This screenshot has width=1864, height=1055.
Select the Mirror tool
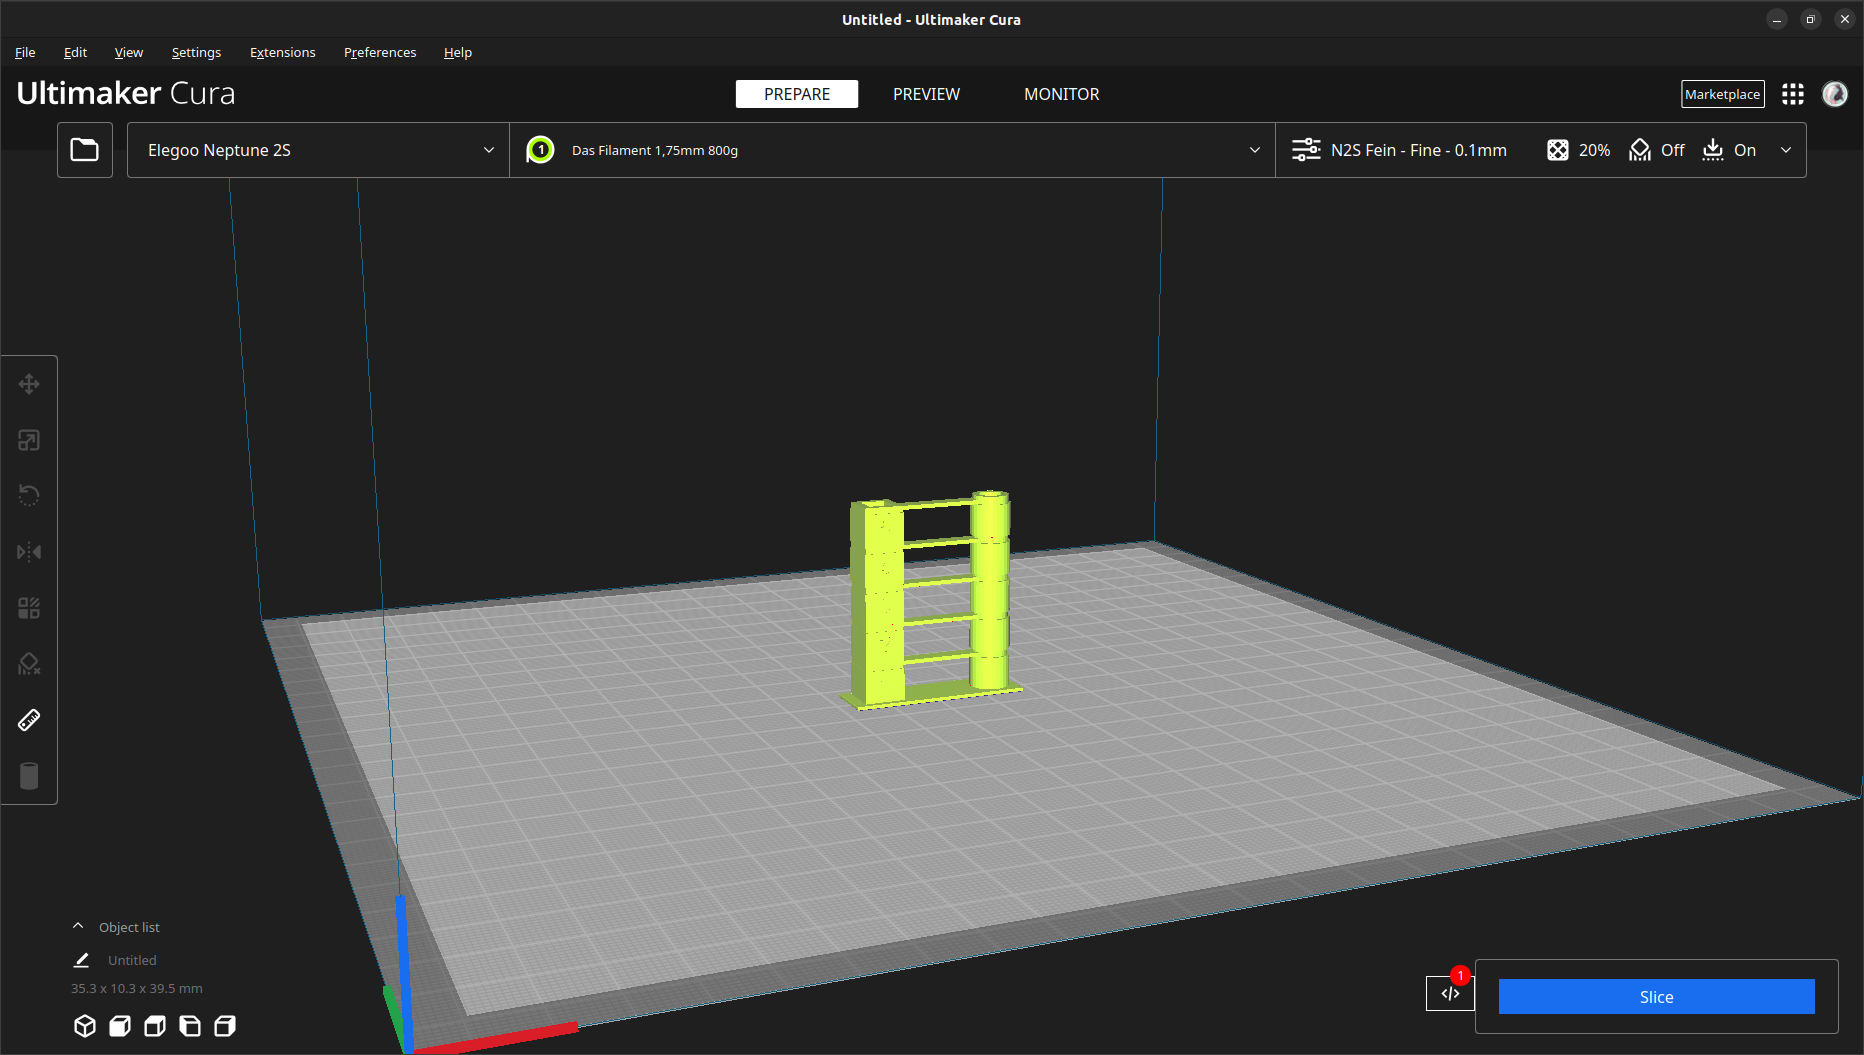tap(29, 552)
